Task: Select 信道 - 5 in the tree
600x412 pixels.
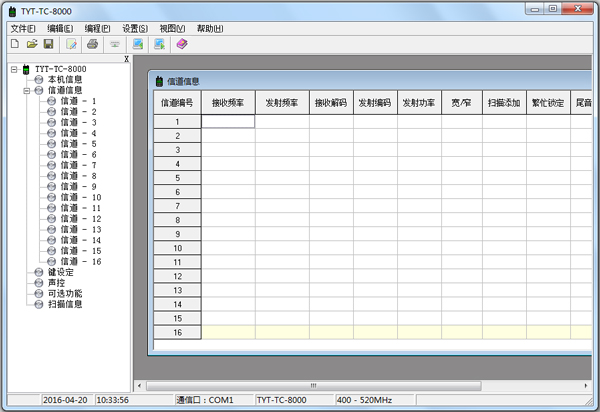Action: (x=78, y=144)
